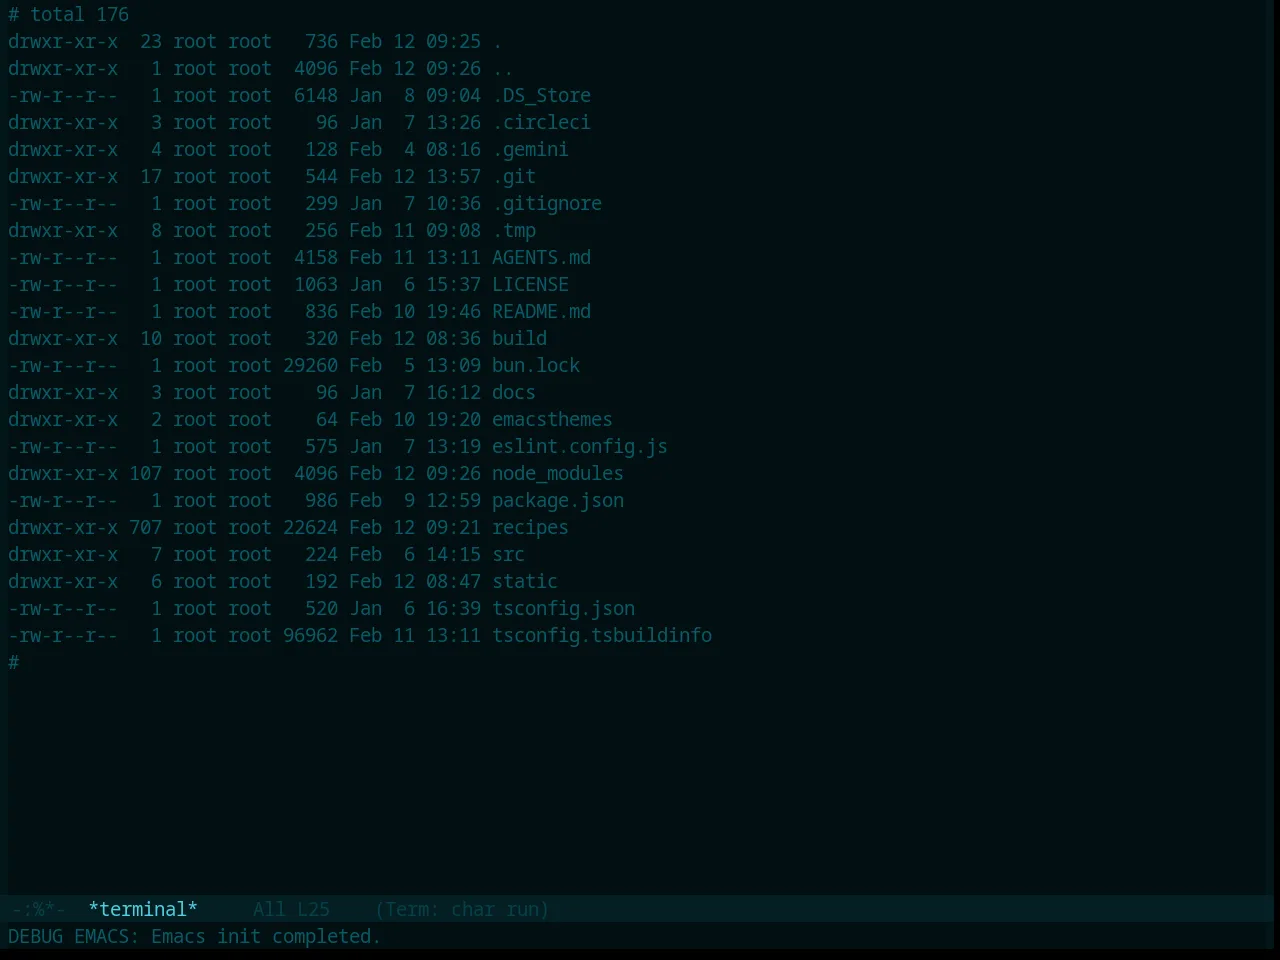Screen dimensions: 1280x960
Task: Click the '(Term: char run)' mode indicator
Action: tap(462, 909)
